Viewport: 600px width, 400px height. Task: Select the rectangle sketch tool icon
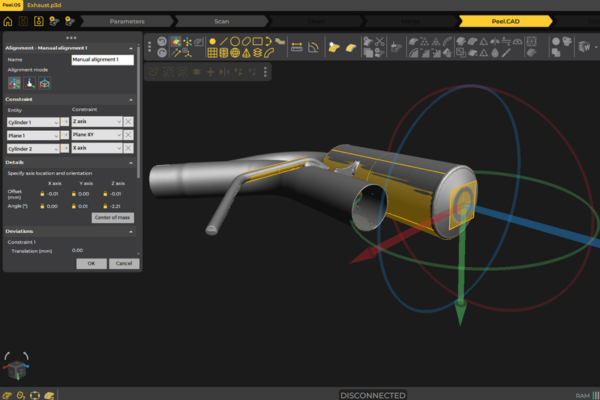click(258, 41)
